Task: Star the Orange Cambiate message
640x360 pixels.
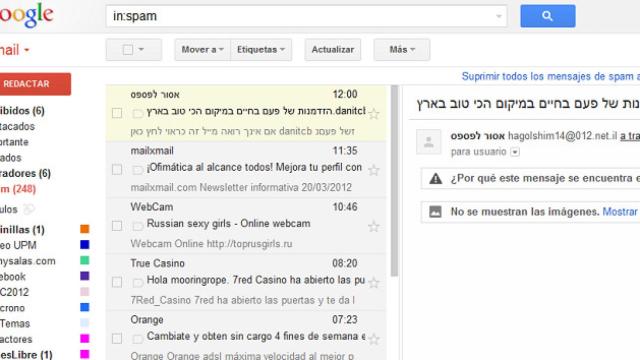Action: pos(373,339)
